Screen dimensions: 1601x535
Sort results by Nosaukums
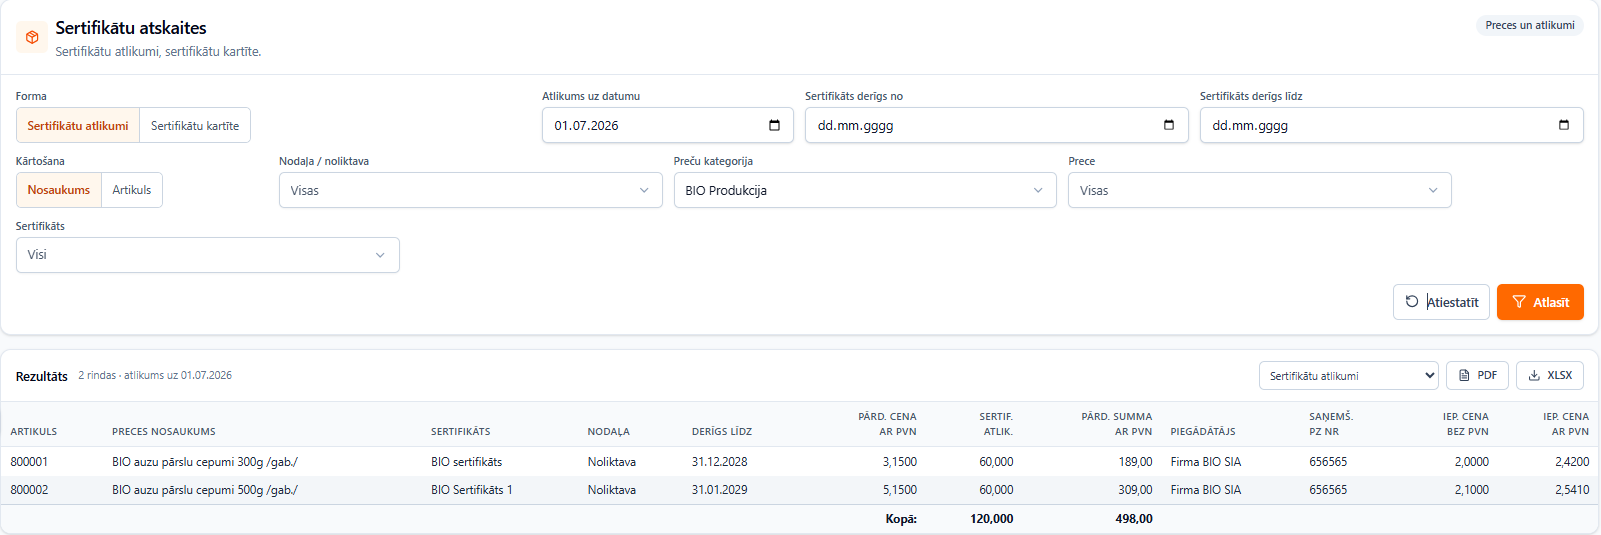59,190
